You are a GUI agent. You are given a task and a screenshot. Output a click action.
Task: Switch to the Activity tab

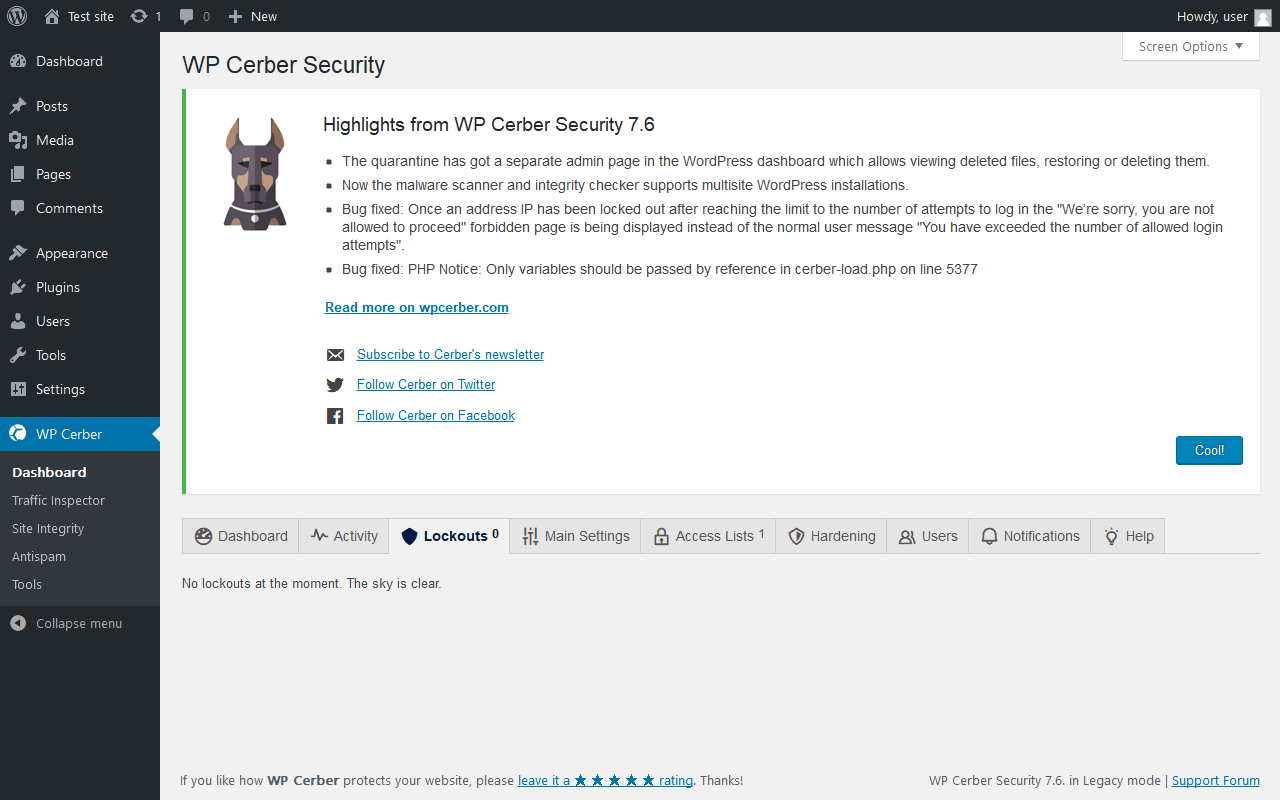click(344, 536)
